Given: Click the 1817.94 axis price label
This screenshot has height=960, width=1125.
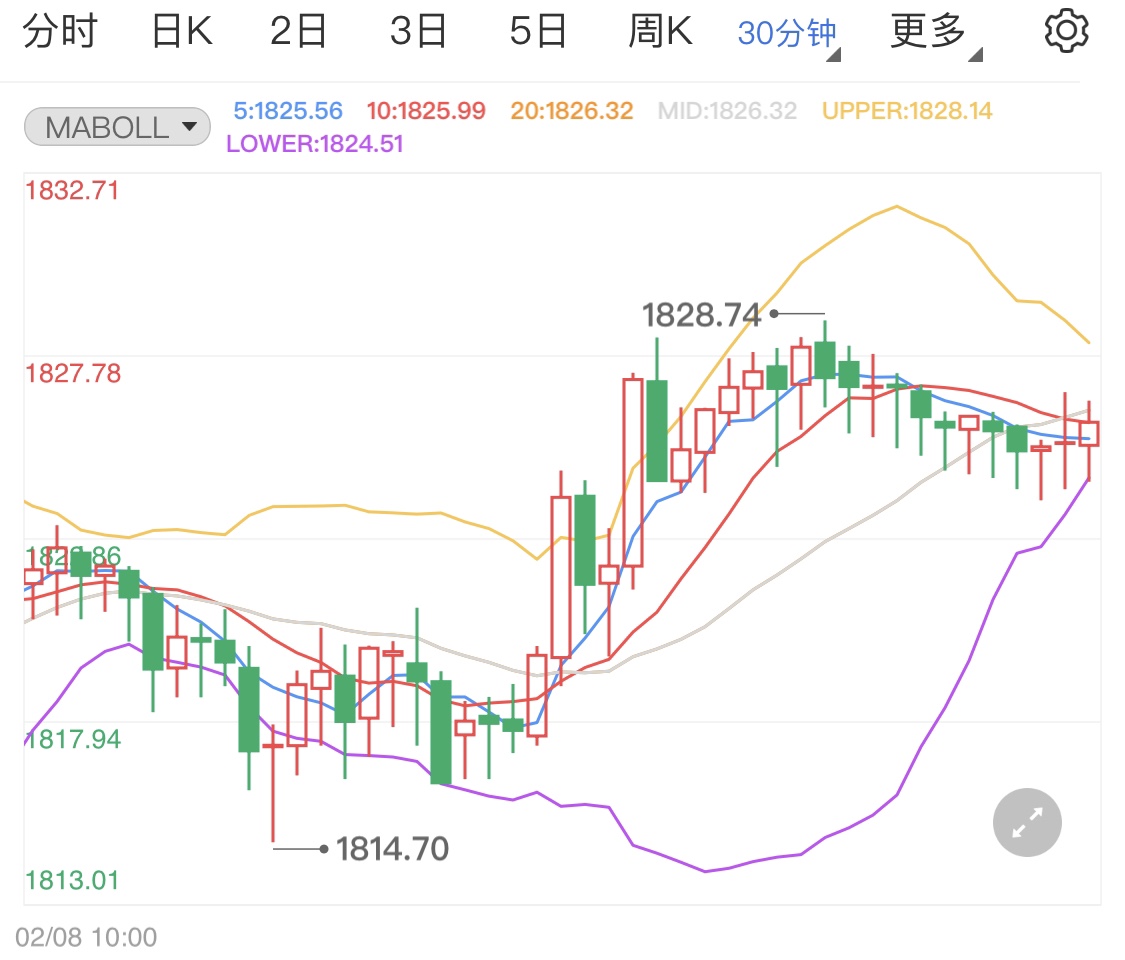Looking at the screenshot, I should [73, 739].
